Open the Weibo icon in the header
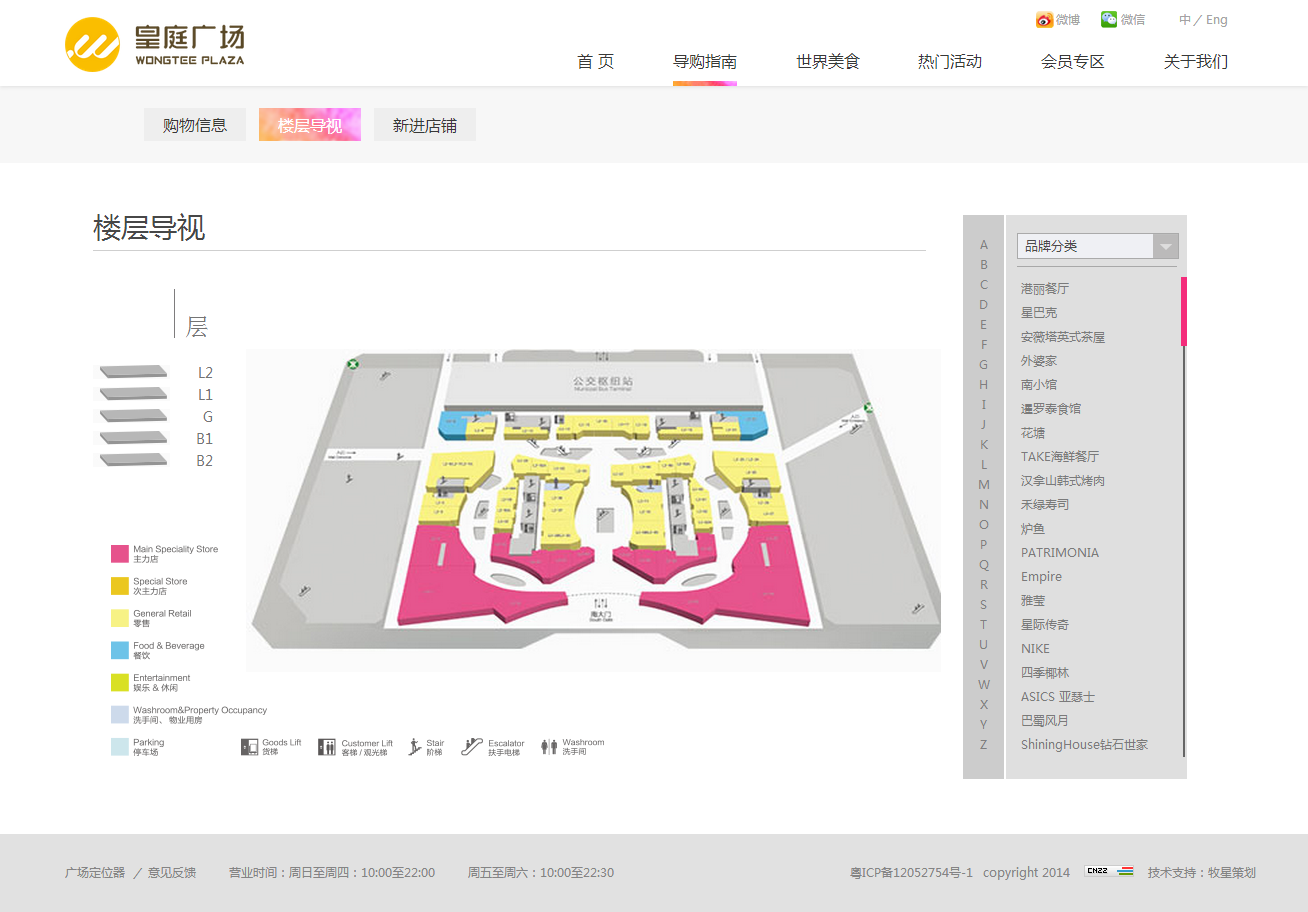 point(1042,19)
